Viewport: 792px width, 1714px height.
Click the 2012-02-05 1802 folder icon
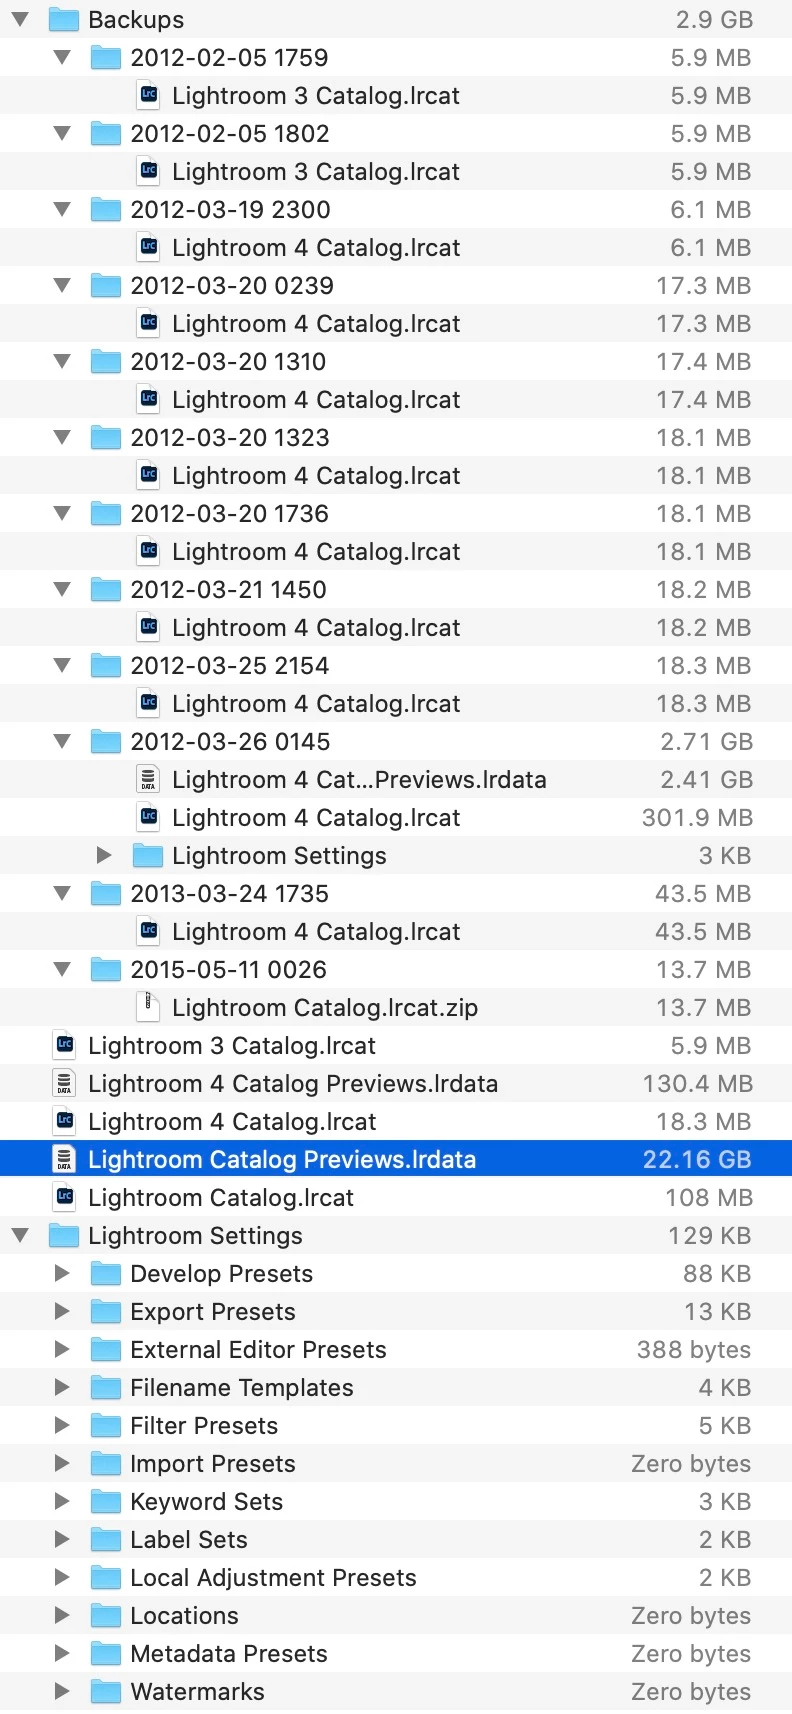point(106,133)
